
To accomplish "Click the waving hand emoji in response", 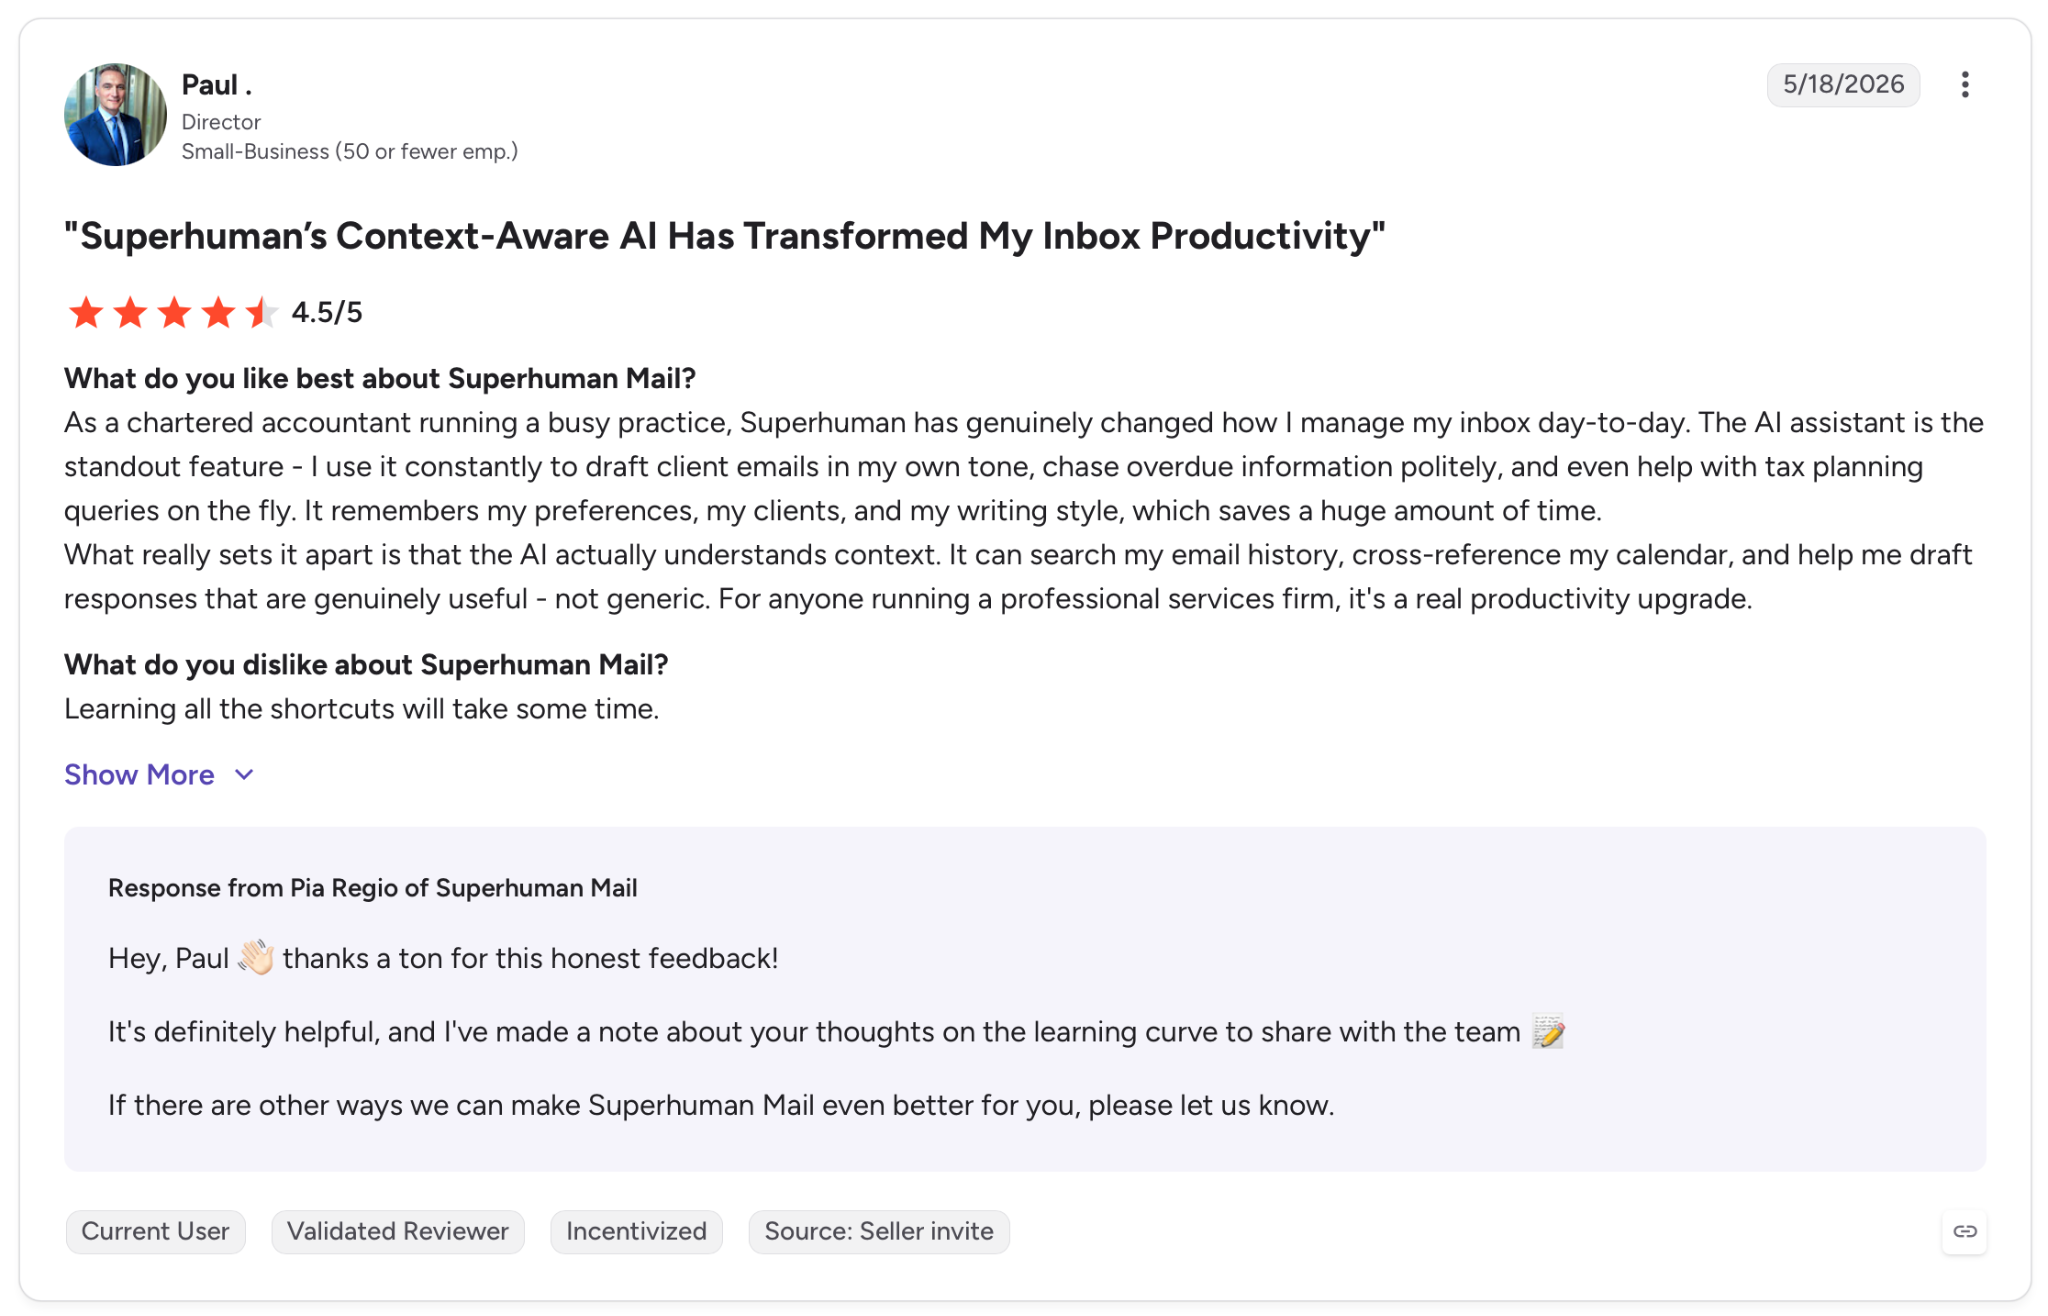I will click(x=256, y=958).
